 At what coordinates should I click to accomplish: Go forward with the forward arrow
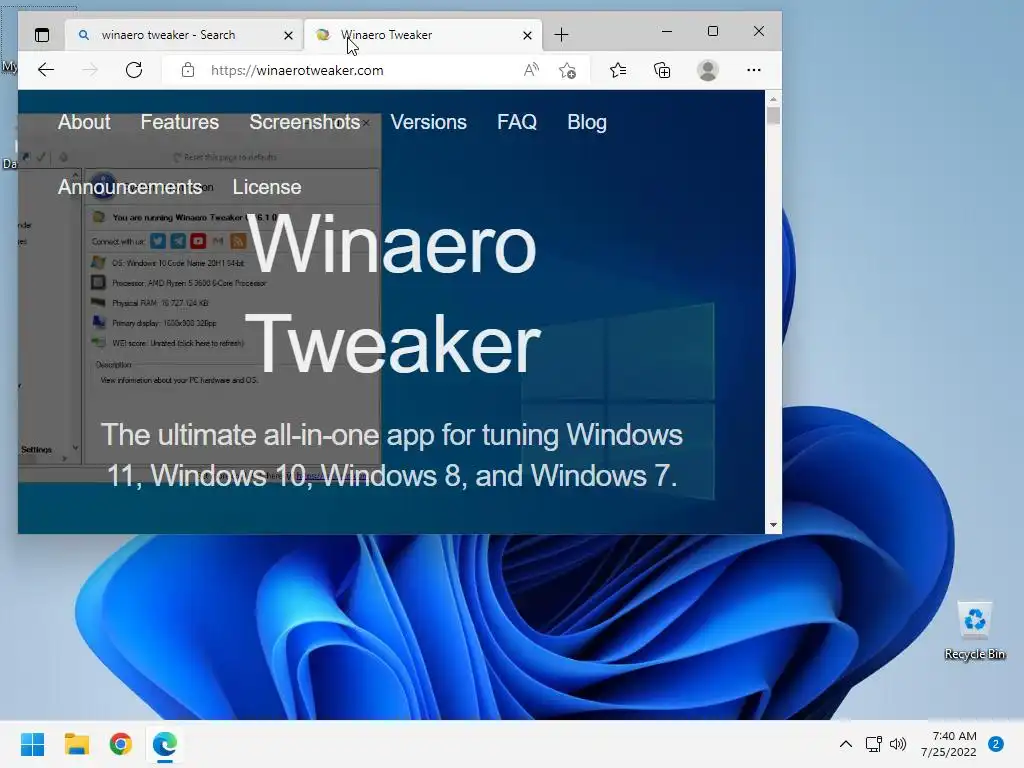click(90, 70)
